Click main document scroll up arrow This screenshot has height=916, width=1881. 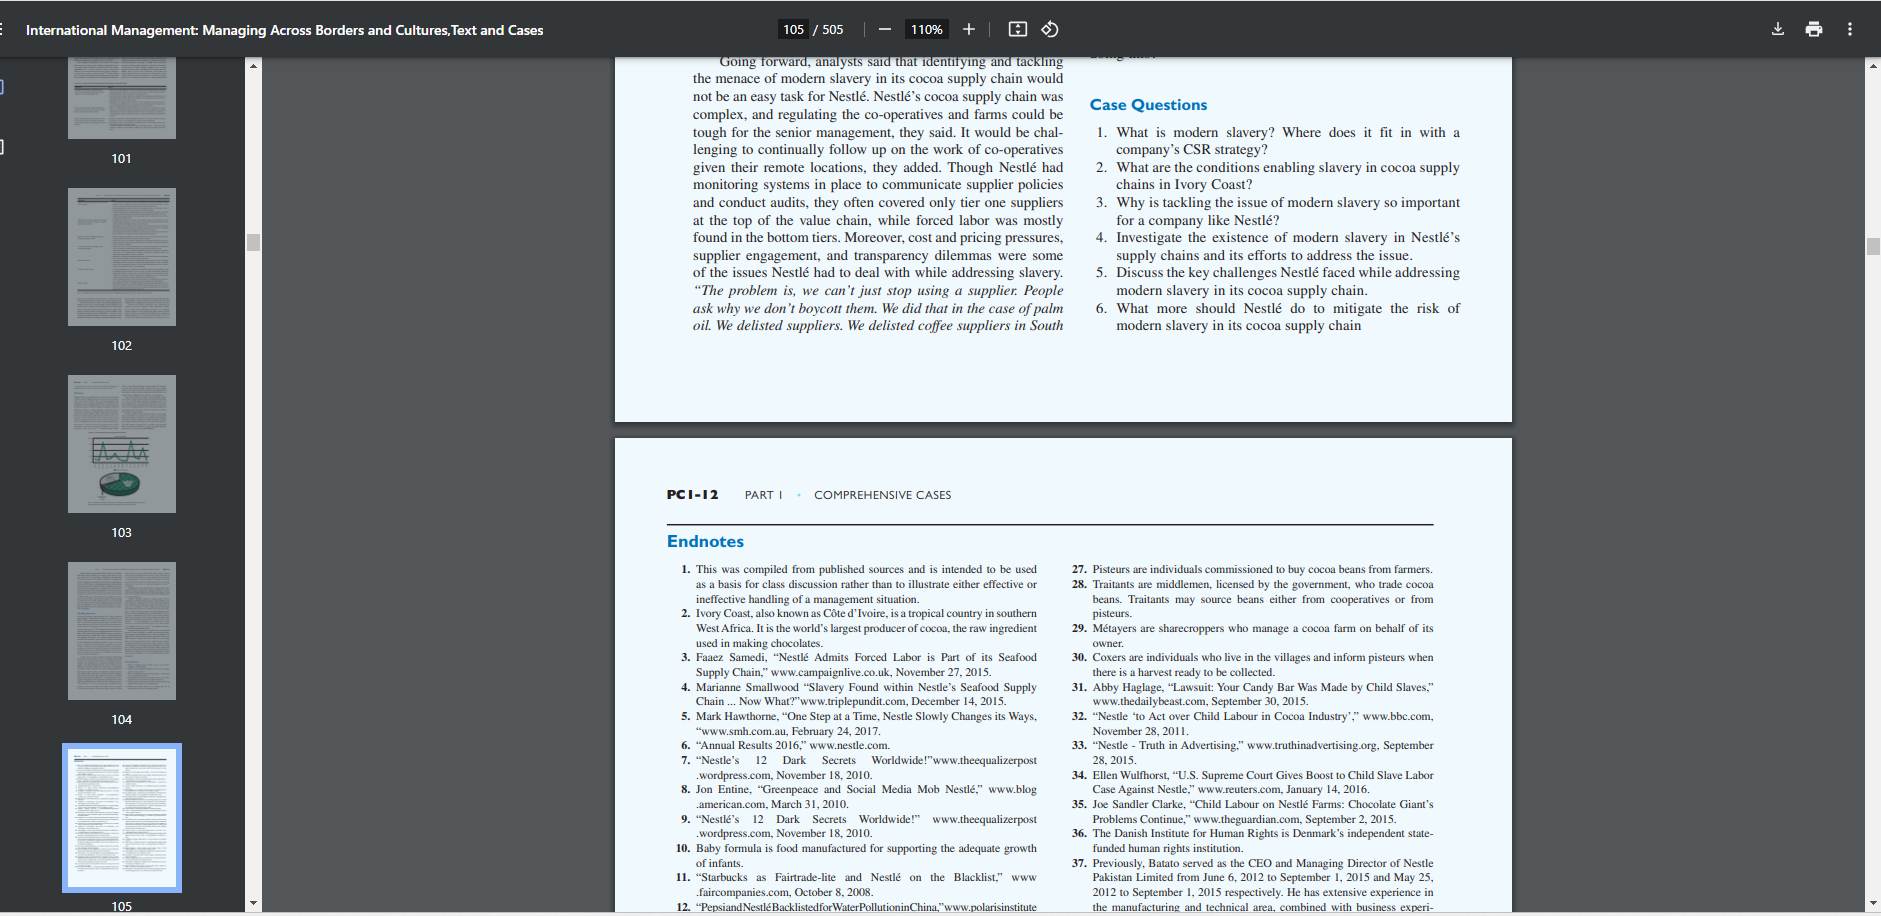pyautogui.click(x=1873, y=65)
